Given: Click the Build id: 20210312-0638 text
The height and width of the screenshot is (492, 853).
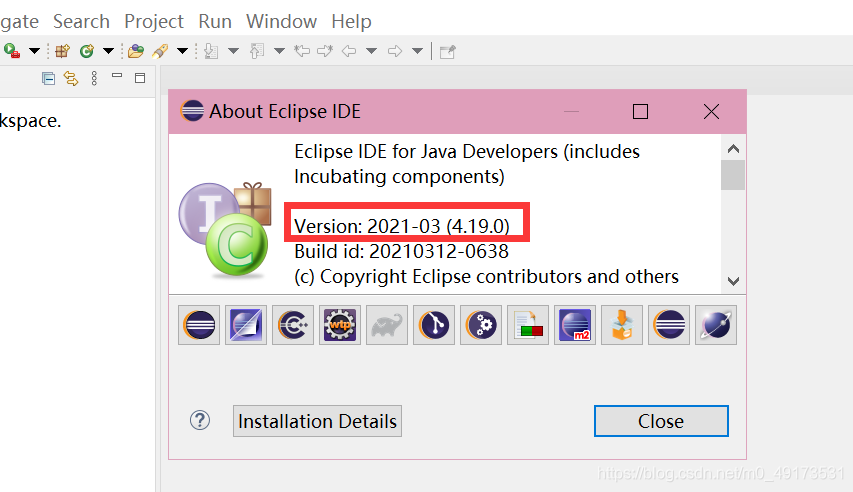Looking at the screenshot, I should click(401, 251).
